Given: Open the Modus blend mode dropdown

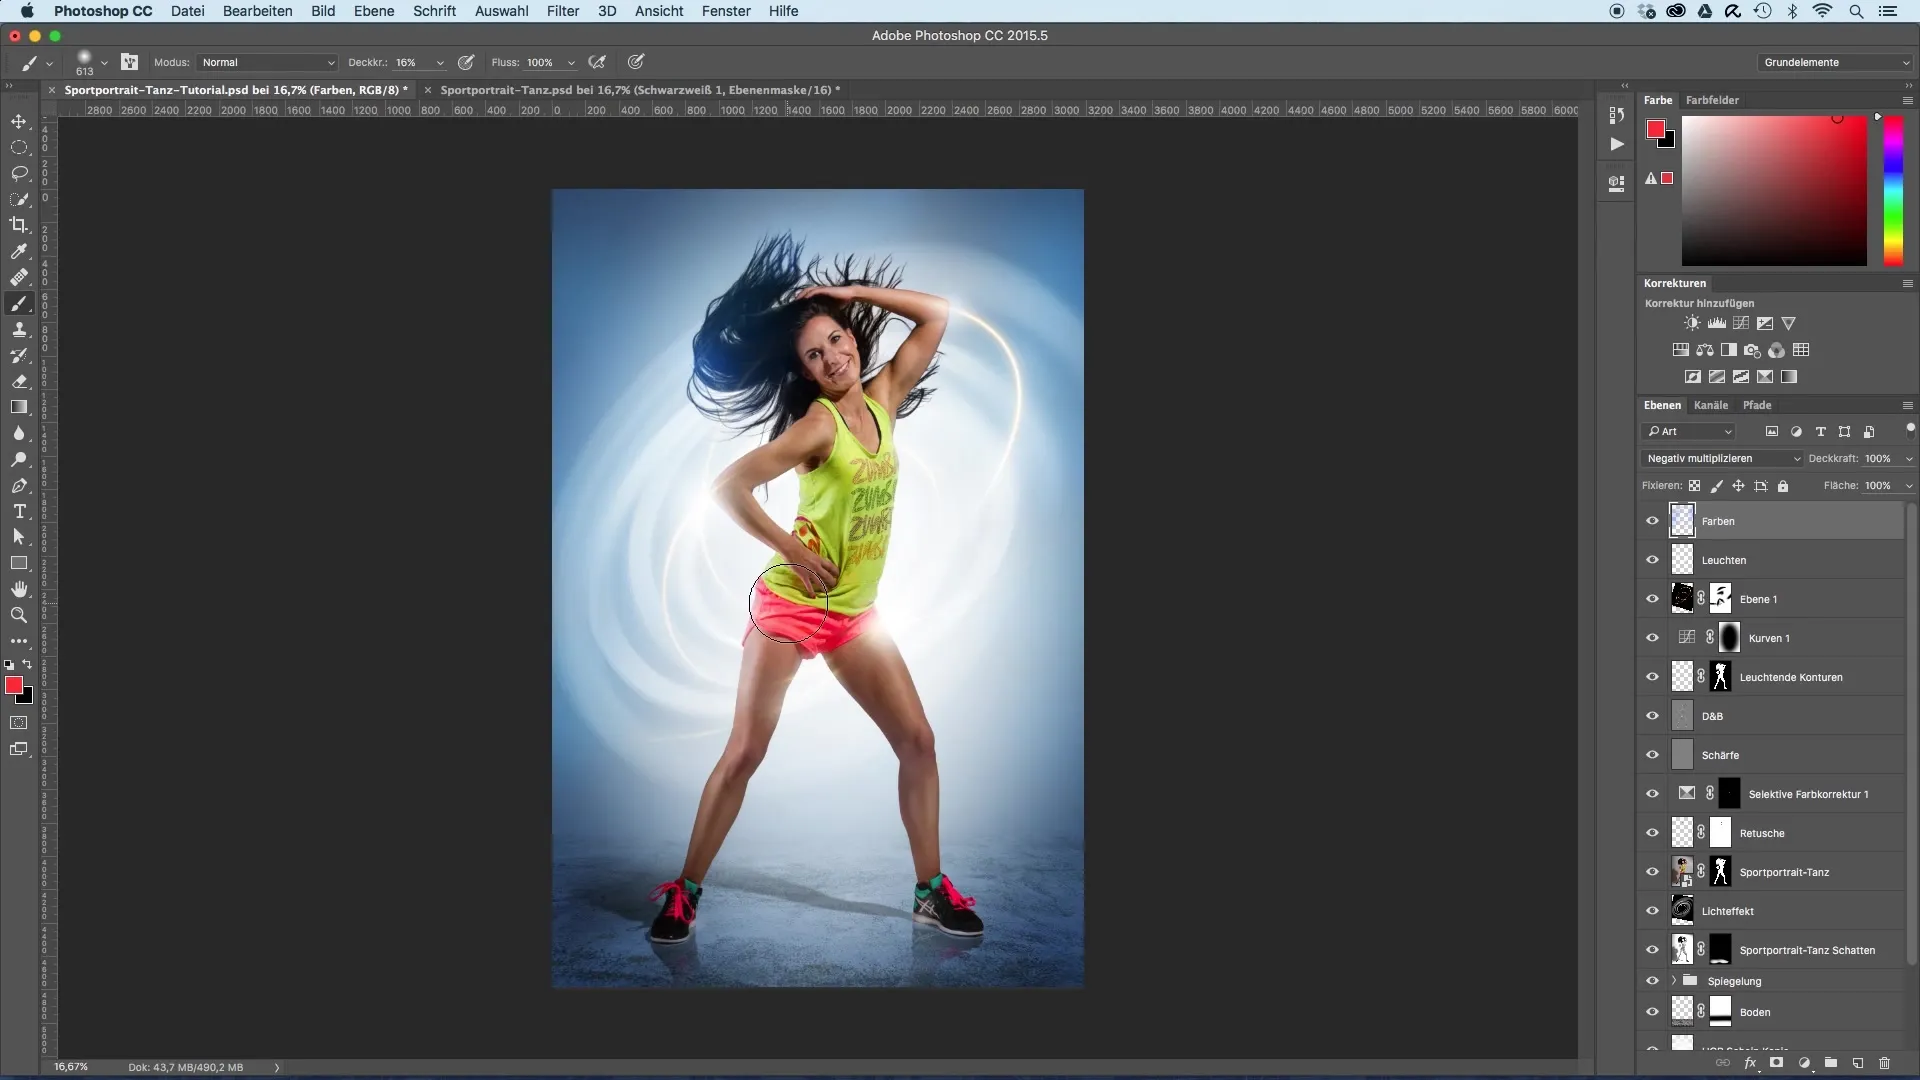Looking at the screenshot, I should 267,62.
